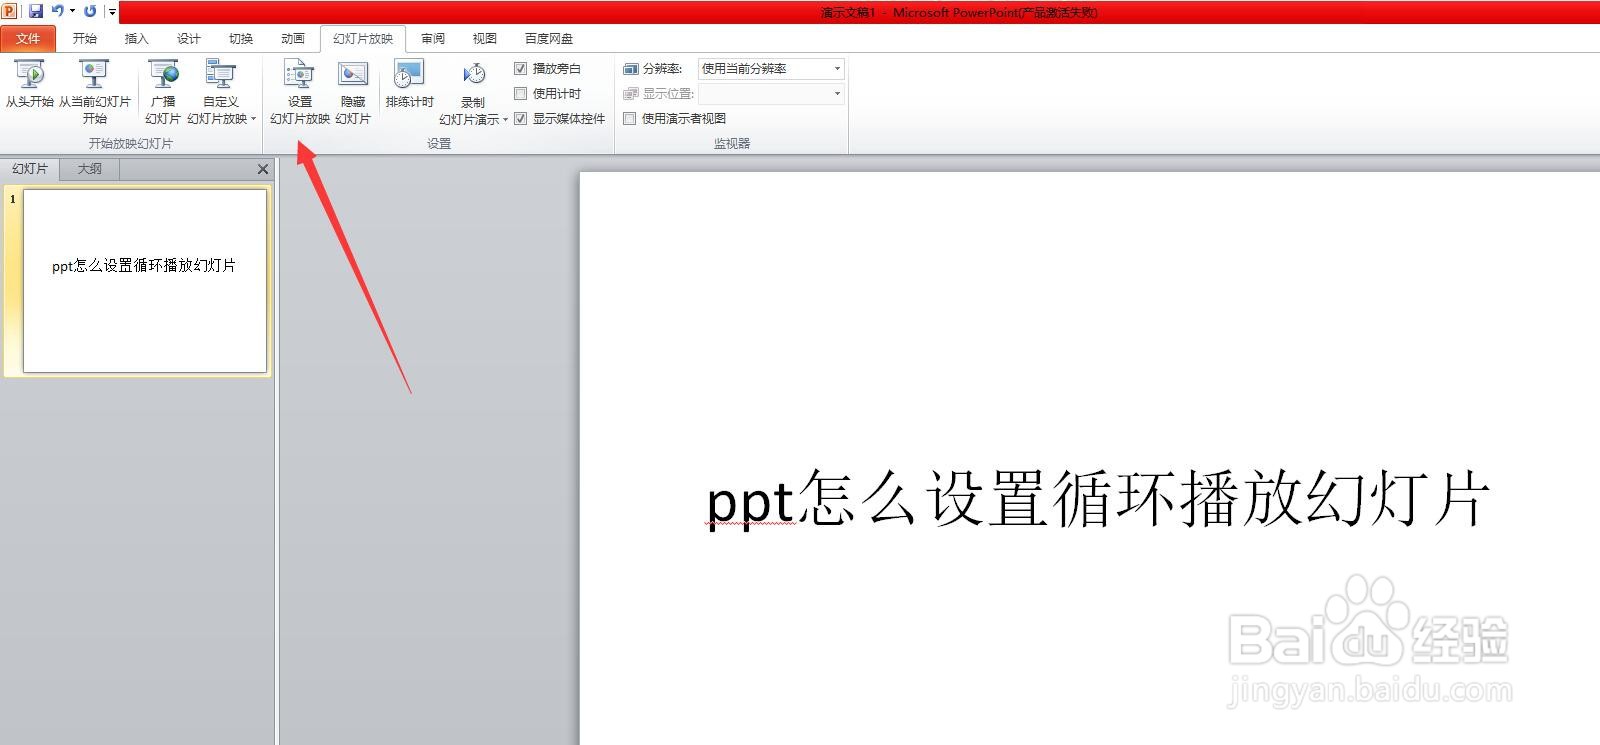
Task: Switch to Animations (动画) tab
Action: [293, 39]
